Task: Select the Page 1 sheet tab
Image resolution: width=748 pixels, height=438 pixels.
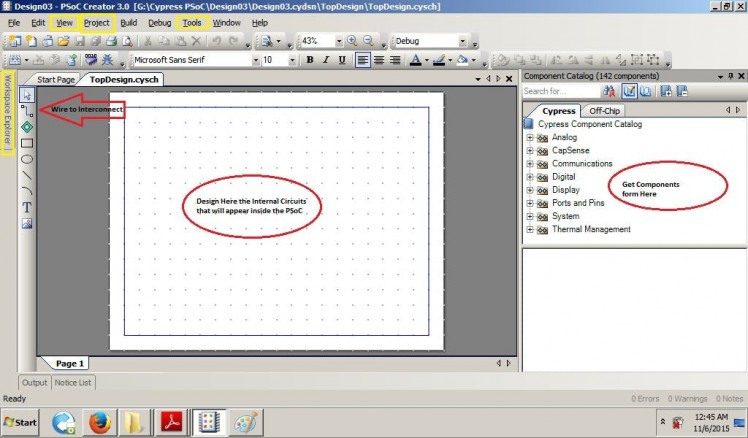Action: [x=70, y=364]
